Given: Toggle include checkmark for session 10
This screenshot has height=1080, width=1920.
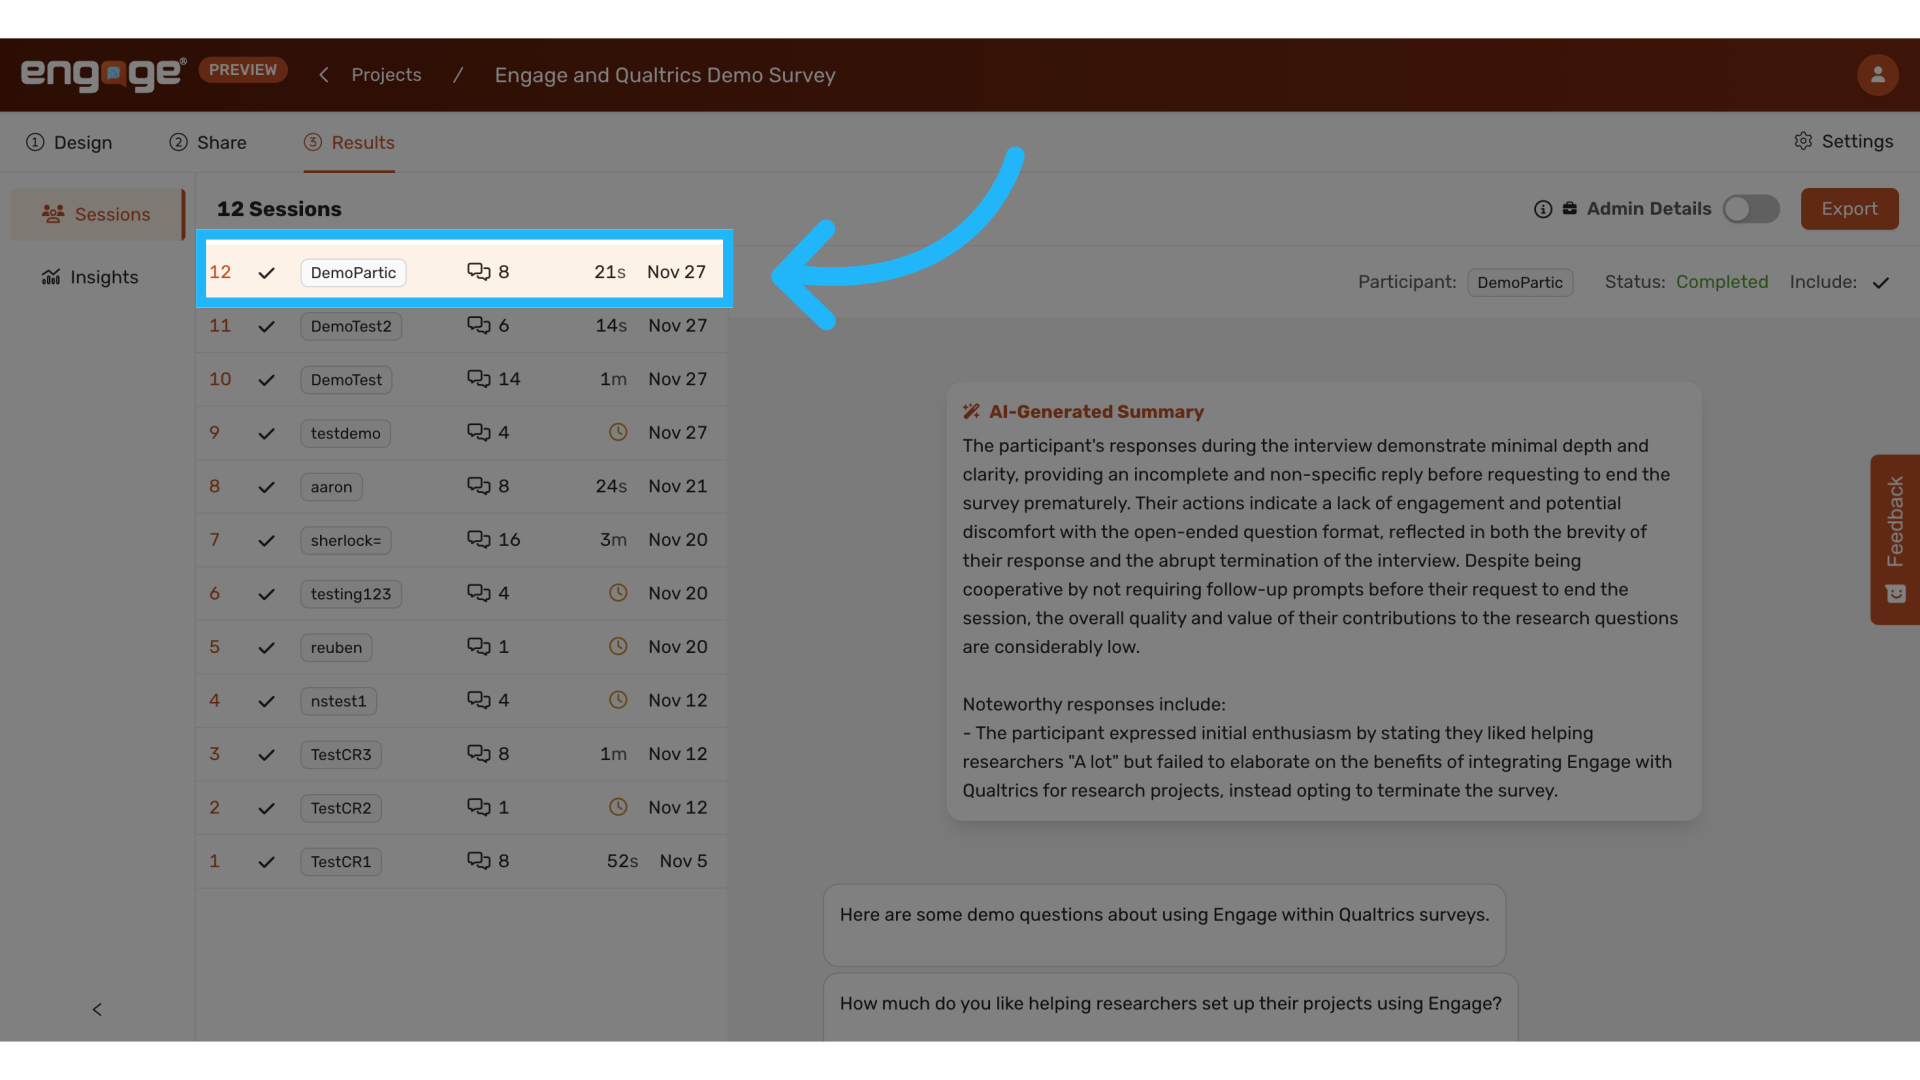Looking at the screenshot, I should pyautogui.click(x=266, y=380).
